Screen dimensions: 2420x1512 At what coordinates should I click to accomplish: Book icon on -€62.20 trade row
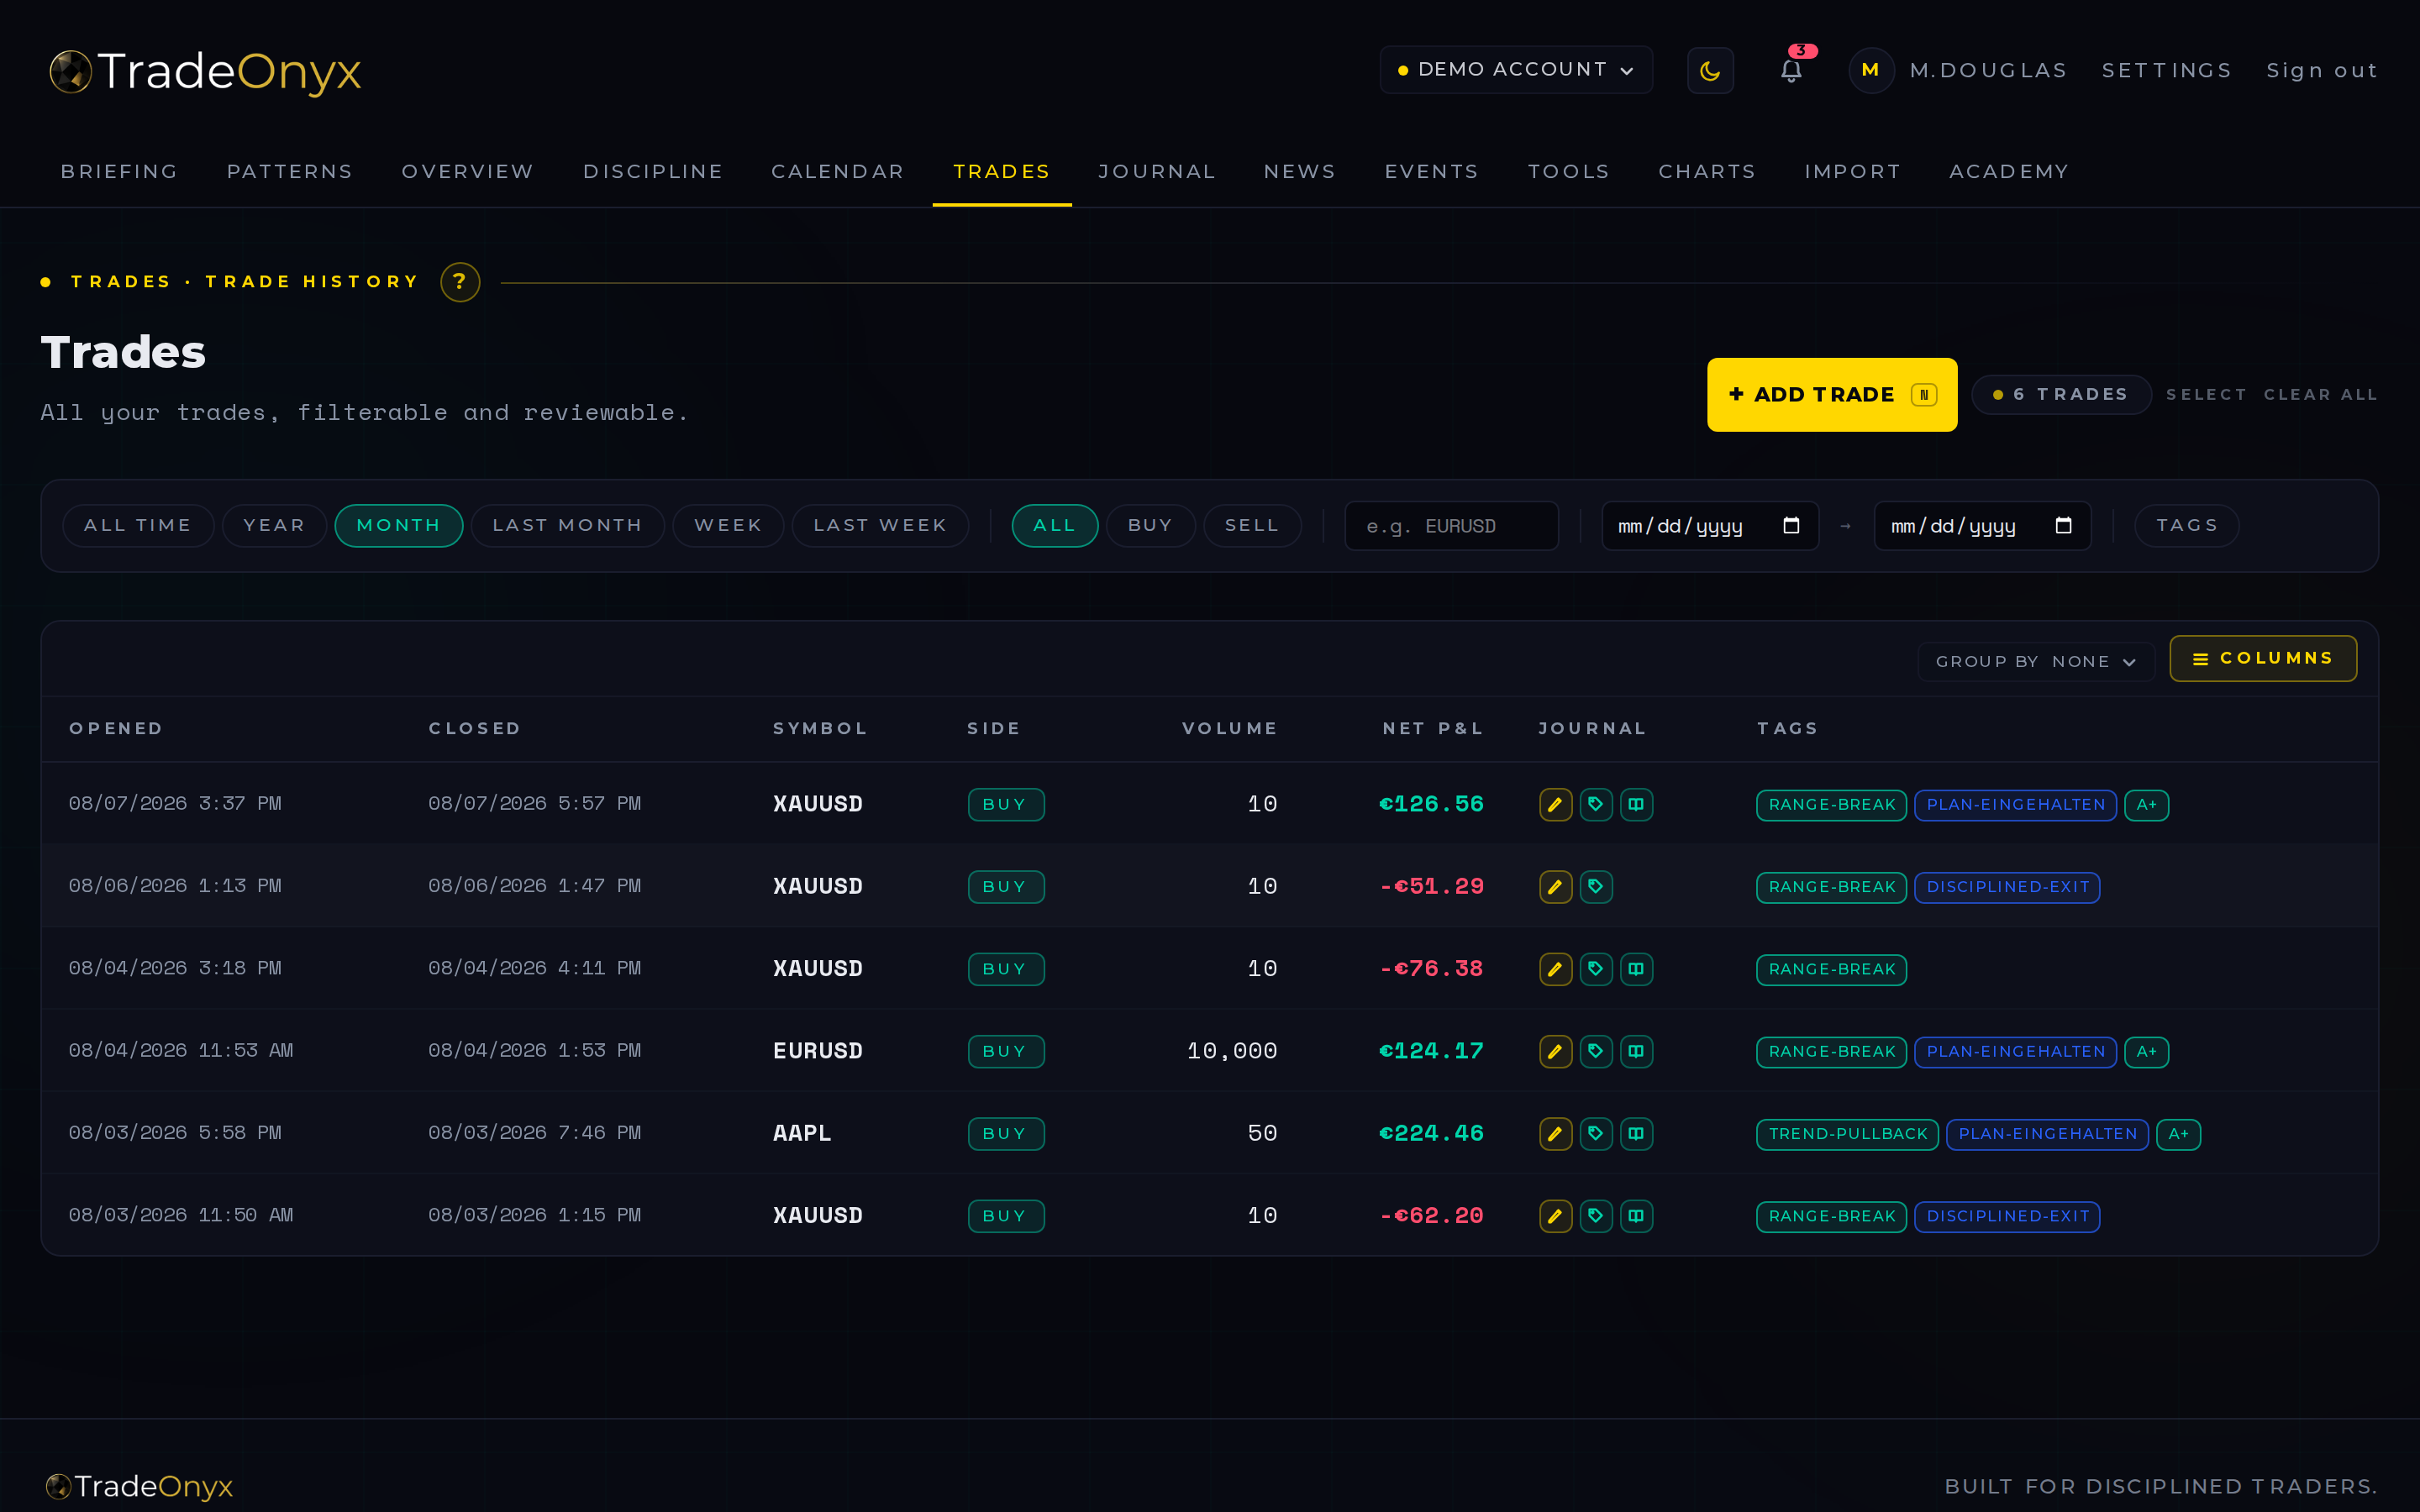coord(1636,1216)
